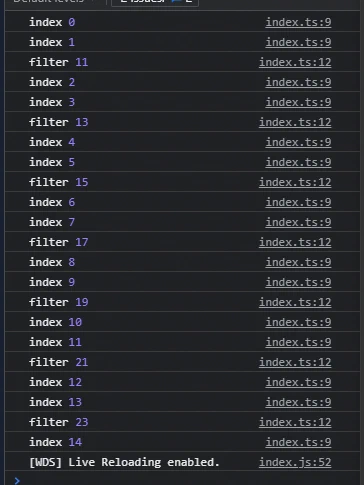
Task: Open the Default levels dropdown
Action: click(53, 2)
